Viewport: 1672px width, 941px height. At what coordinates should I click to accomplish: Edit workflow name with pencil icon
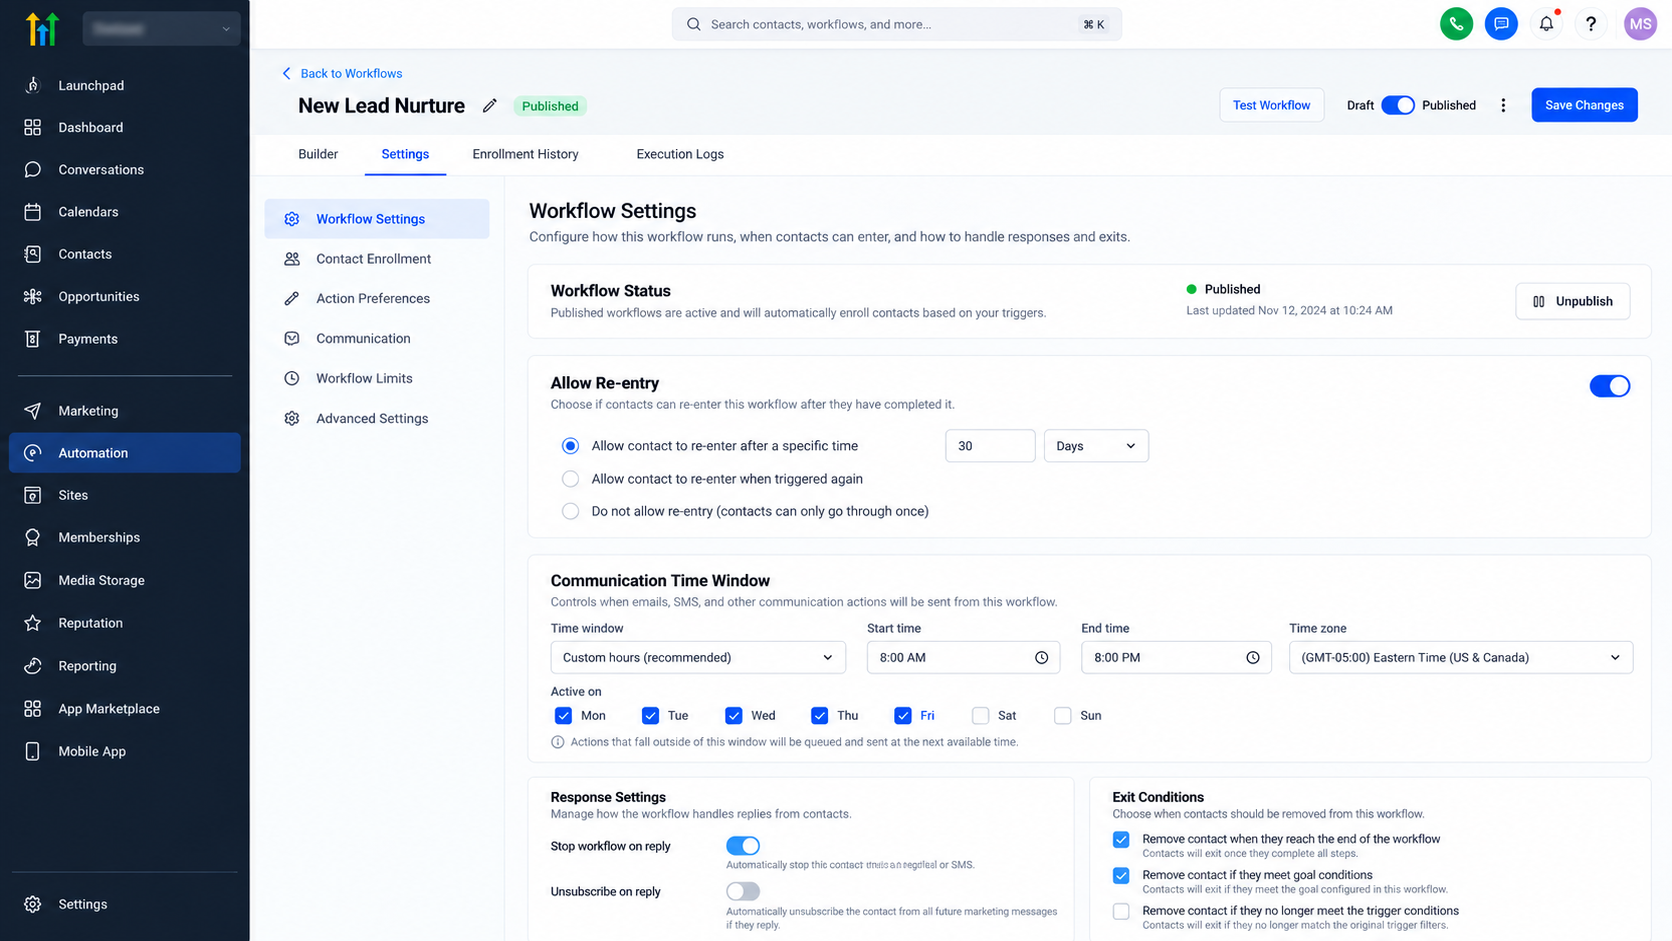tap(489, 106)
